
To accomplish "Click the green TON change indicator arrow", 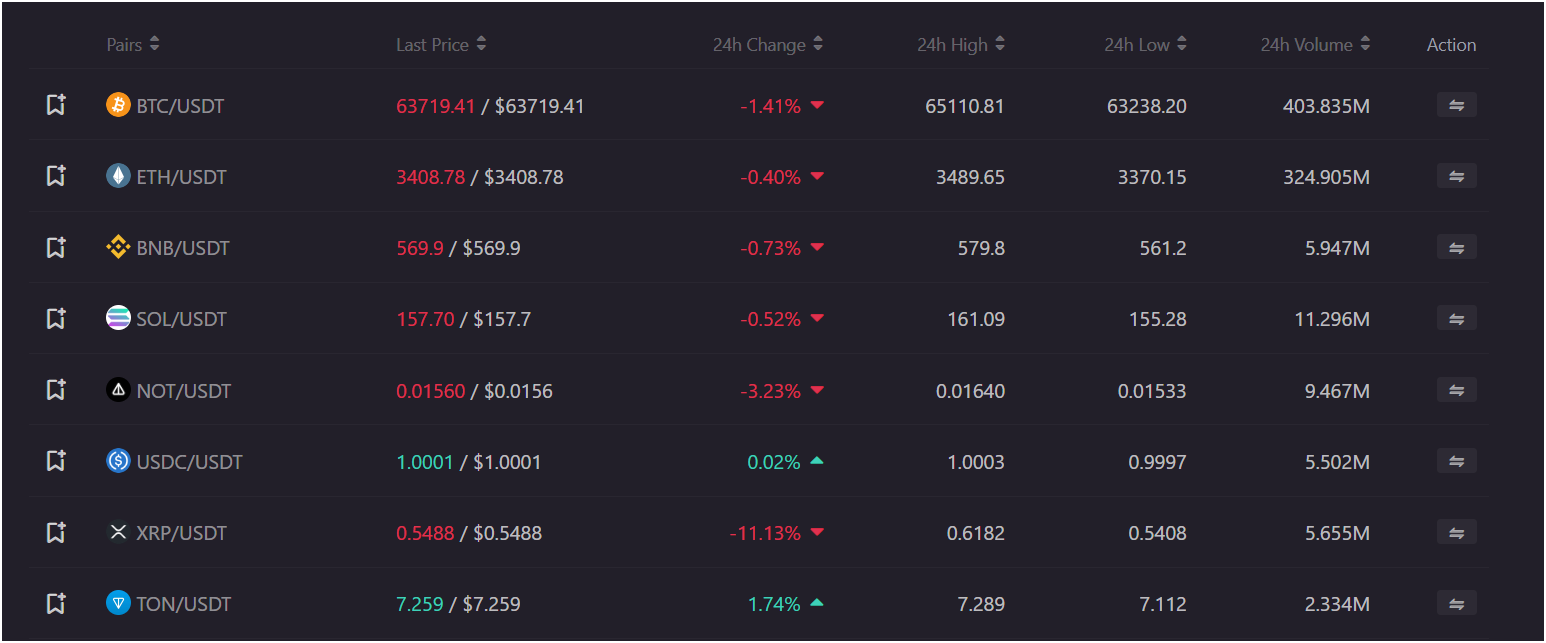I will click(x=816, y=604).
